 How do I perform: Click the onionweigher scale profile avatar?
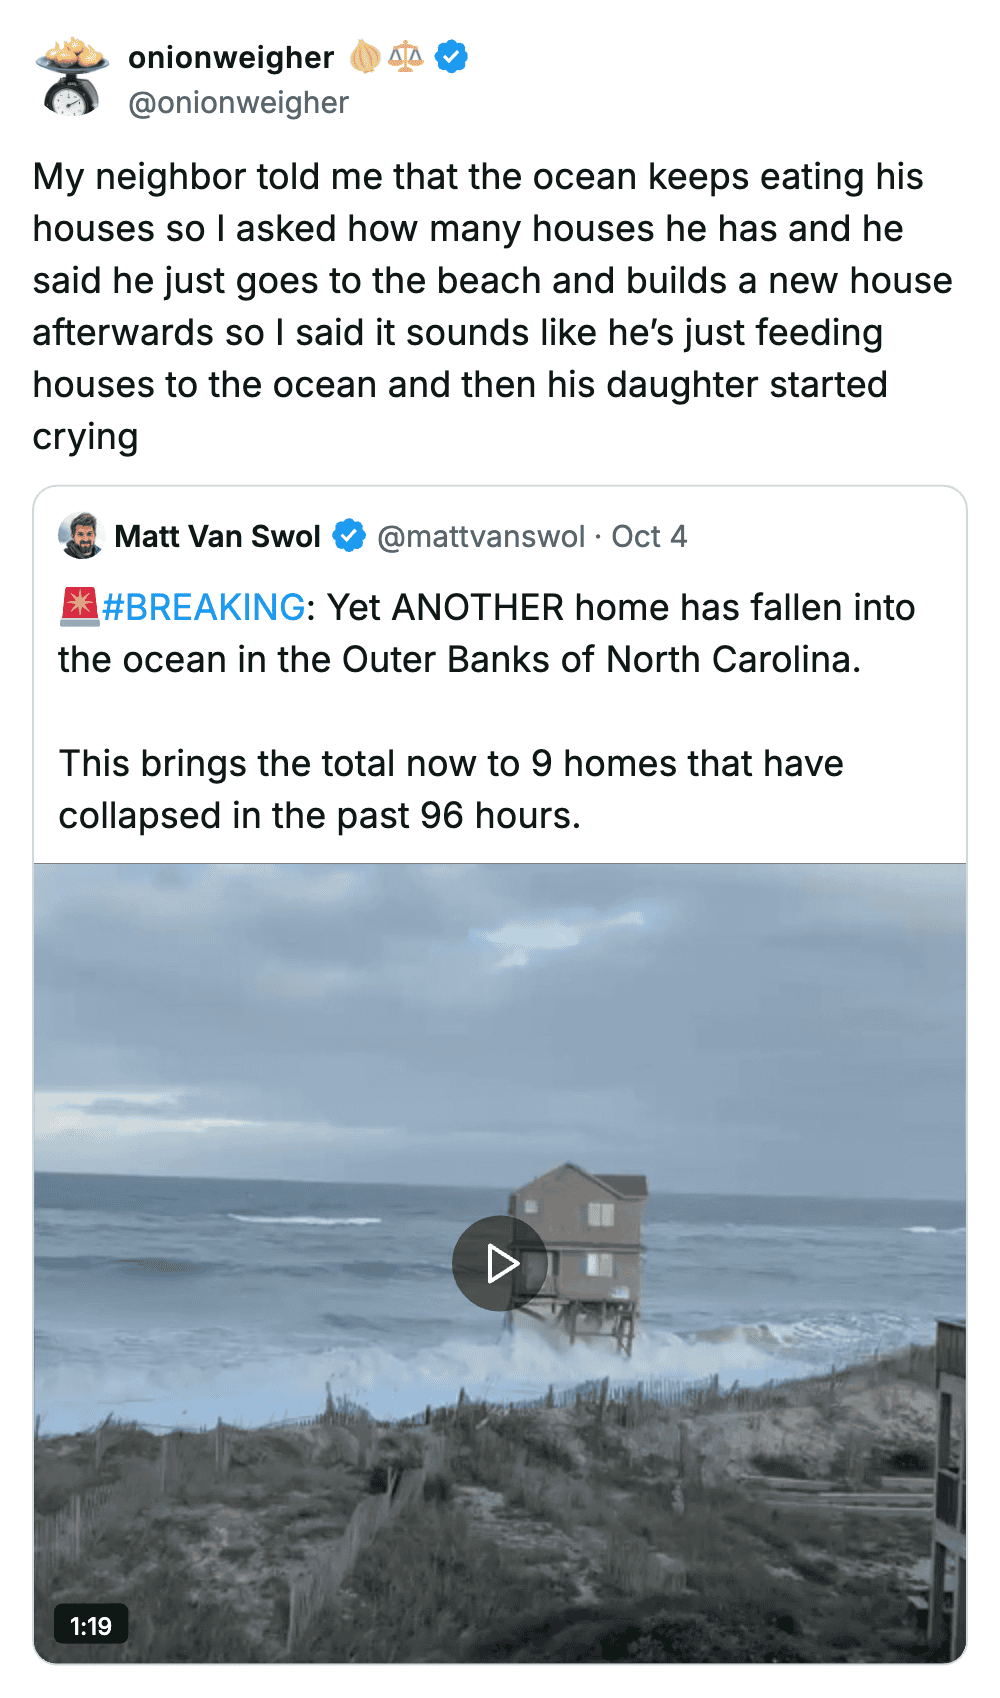(71, 77)
